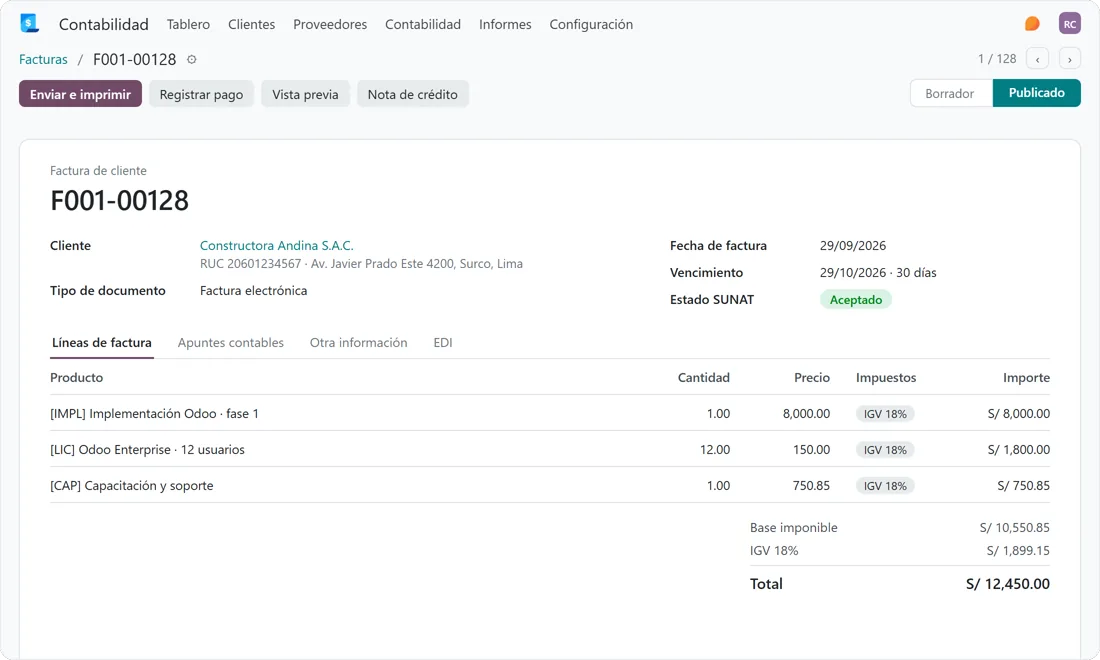
Task: Click the 1 / 128 record counter
Action: (997, 59)
